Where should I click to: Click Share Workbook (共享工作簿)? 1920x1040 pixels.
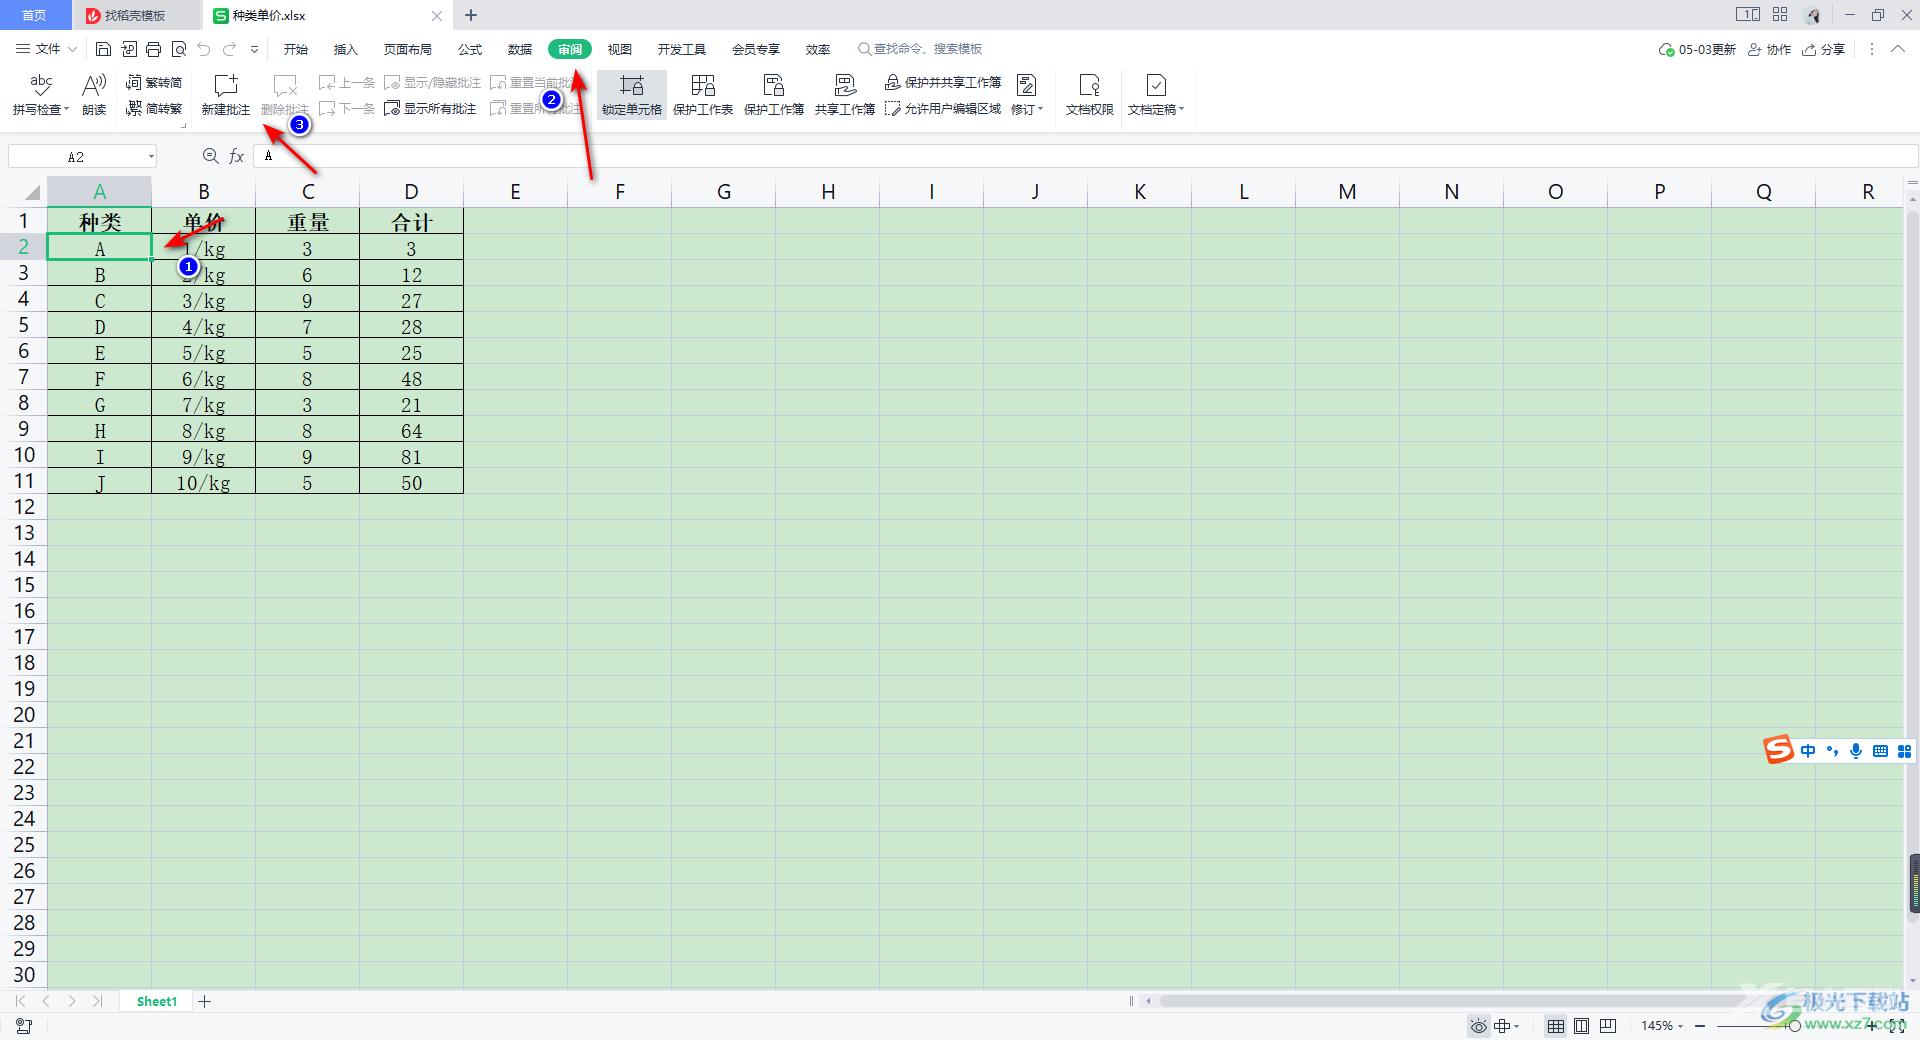tap(845, 95)
